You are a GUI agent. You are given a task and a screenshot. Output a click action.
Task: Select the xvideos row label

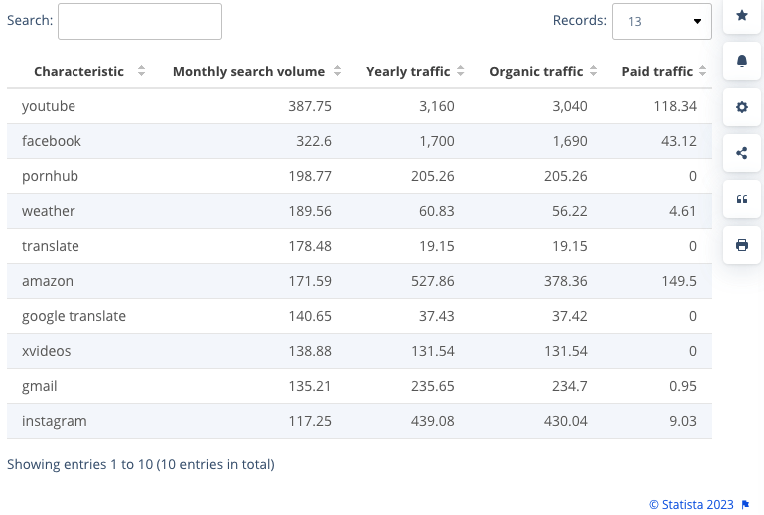tap(46, 351)
